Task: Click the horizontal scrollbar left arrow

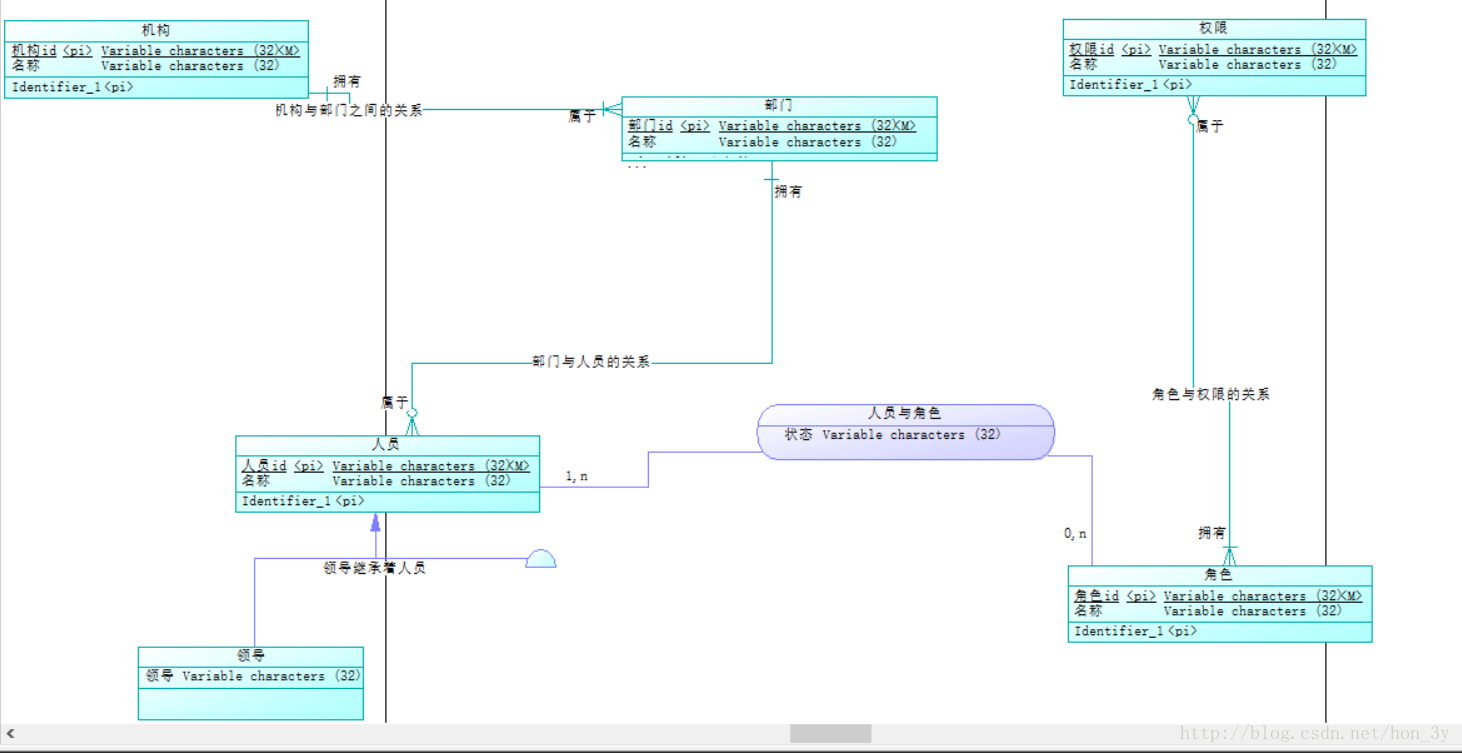Action: click(11, 734)
